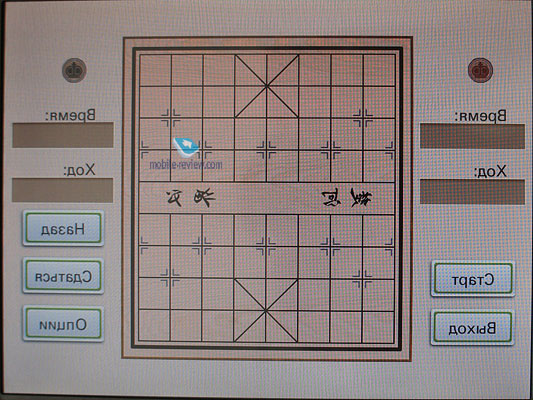Start the game with Старт

(x=473, y=279)
